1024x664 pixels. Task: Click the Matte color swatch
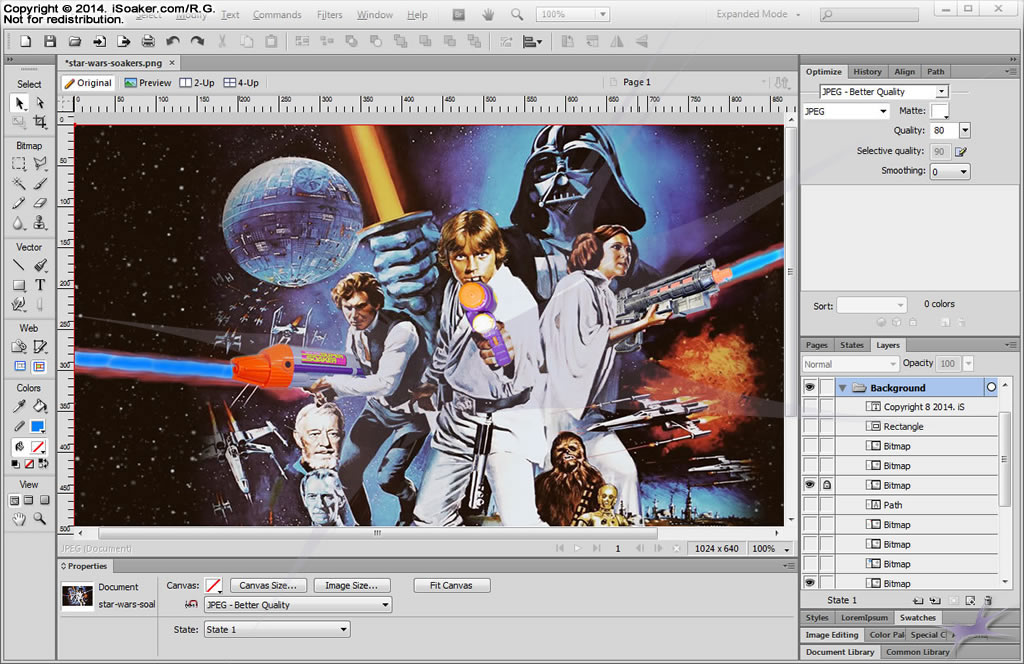[939, 111]
